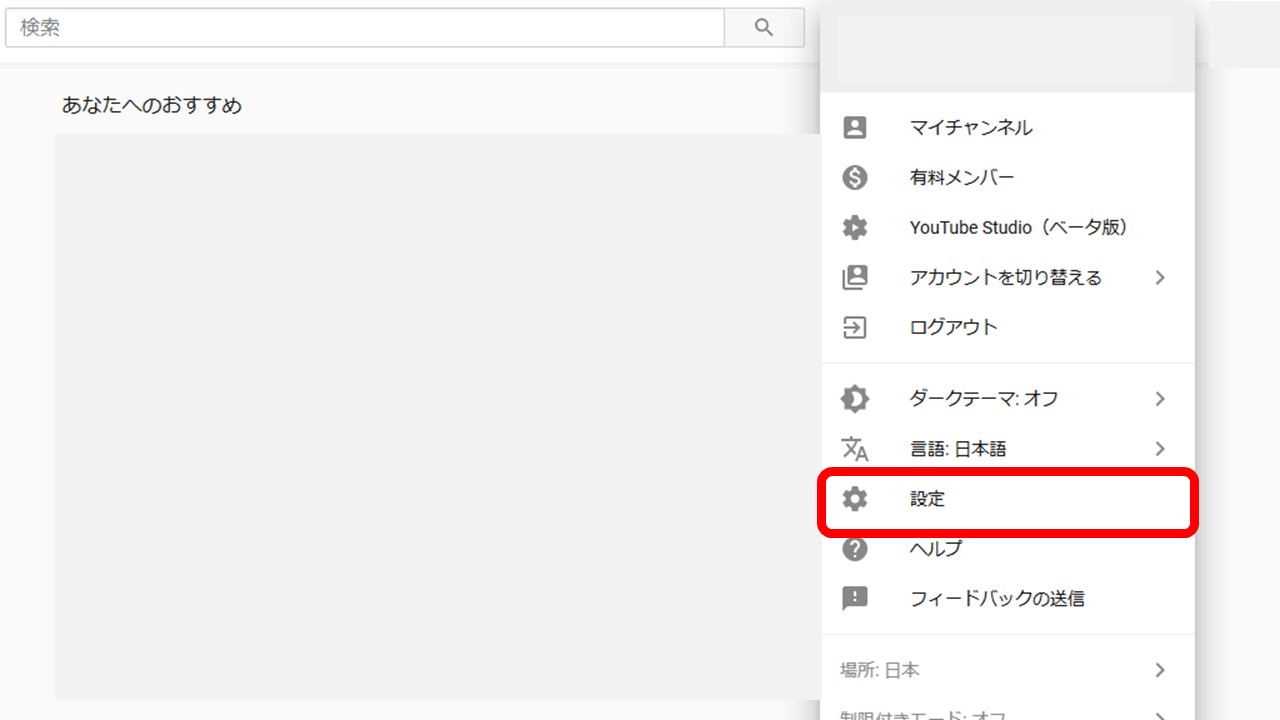Screen dimensions: 1280x720
Task: Expand アカウントを切り替える submenu chevron
Action: 1160,278
